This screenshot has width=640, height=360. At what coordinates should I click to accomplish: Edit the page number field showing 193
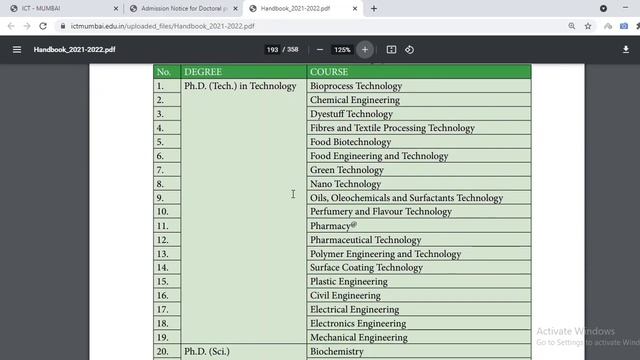tap(272, 50)
